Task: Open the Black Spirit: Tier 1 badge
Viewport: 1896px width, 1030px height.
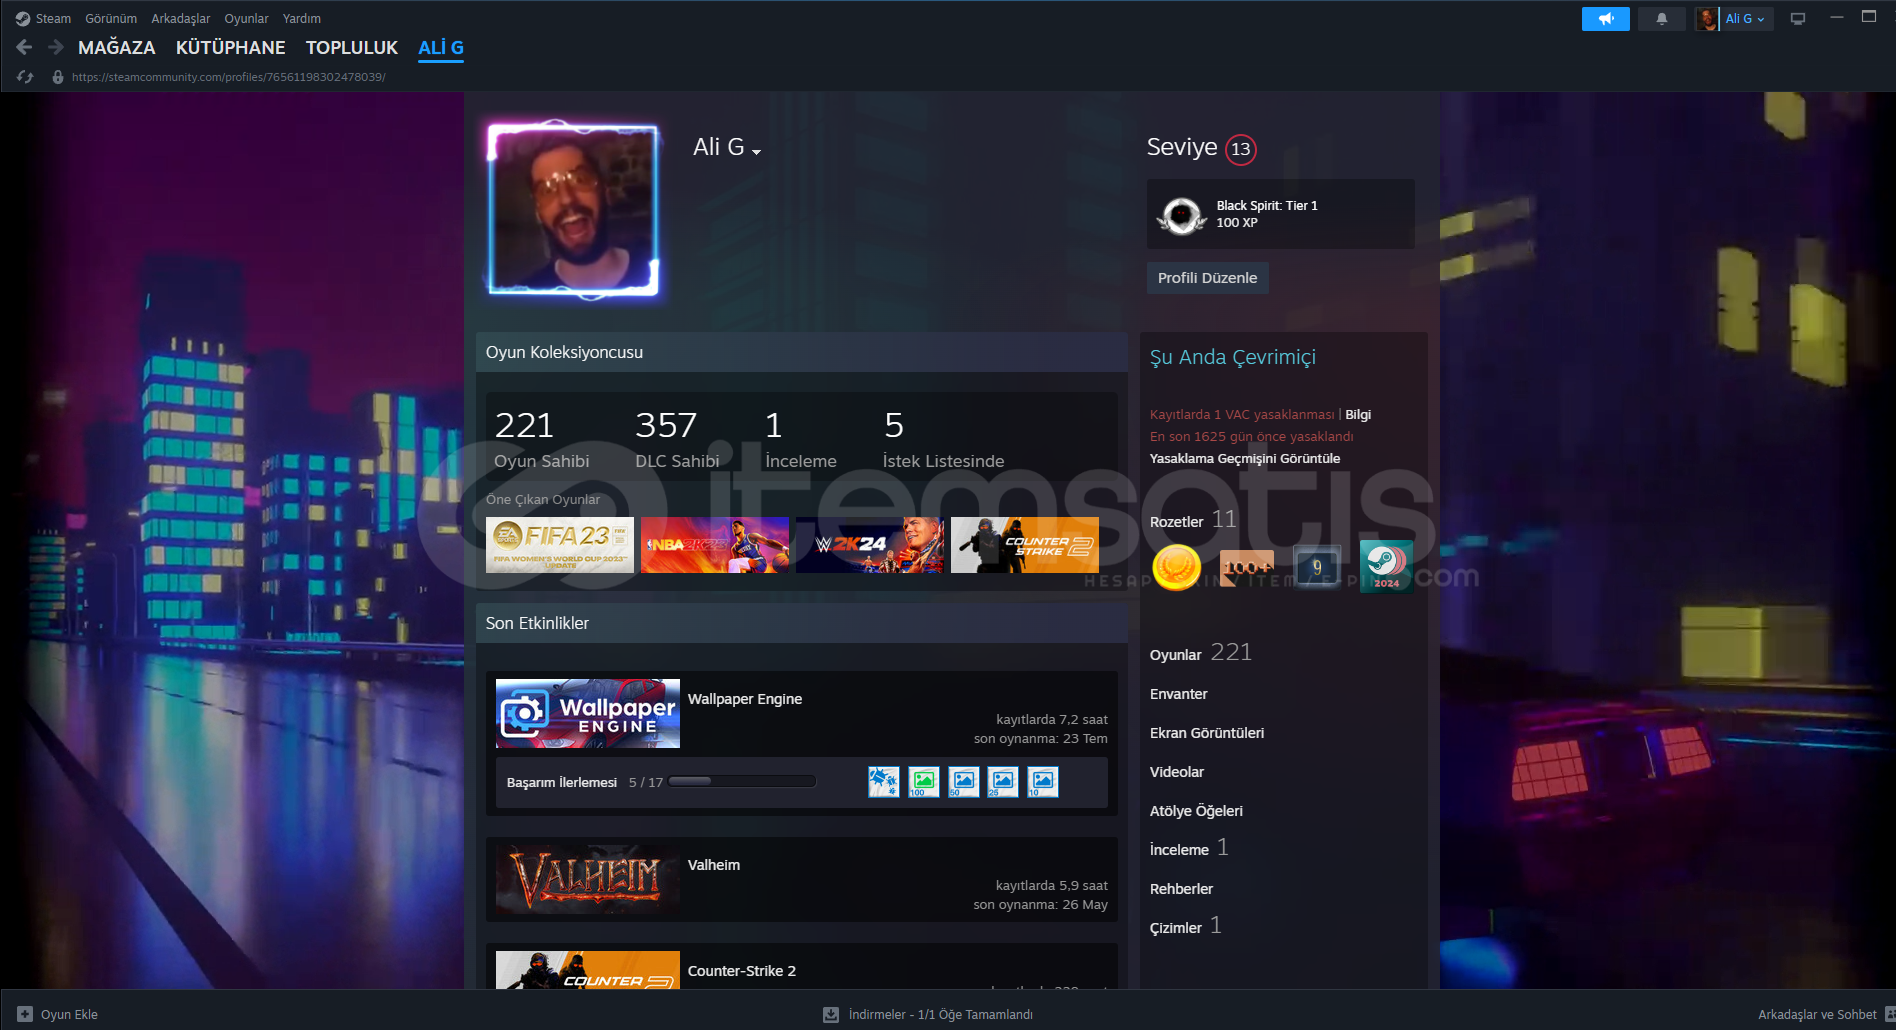Action: 1280,214
